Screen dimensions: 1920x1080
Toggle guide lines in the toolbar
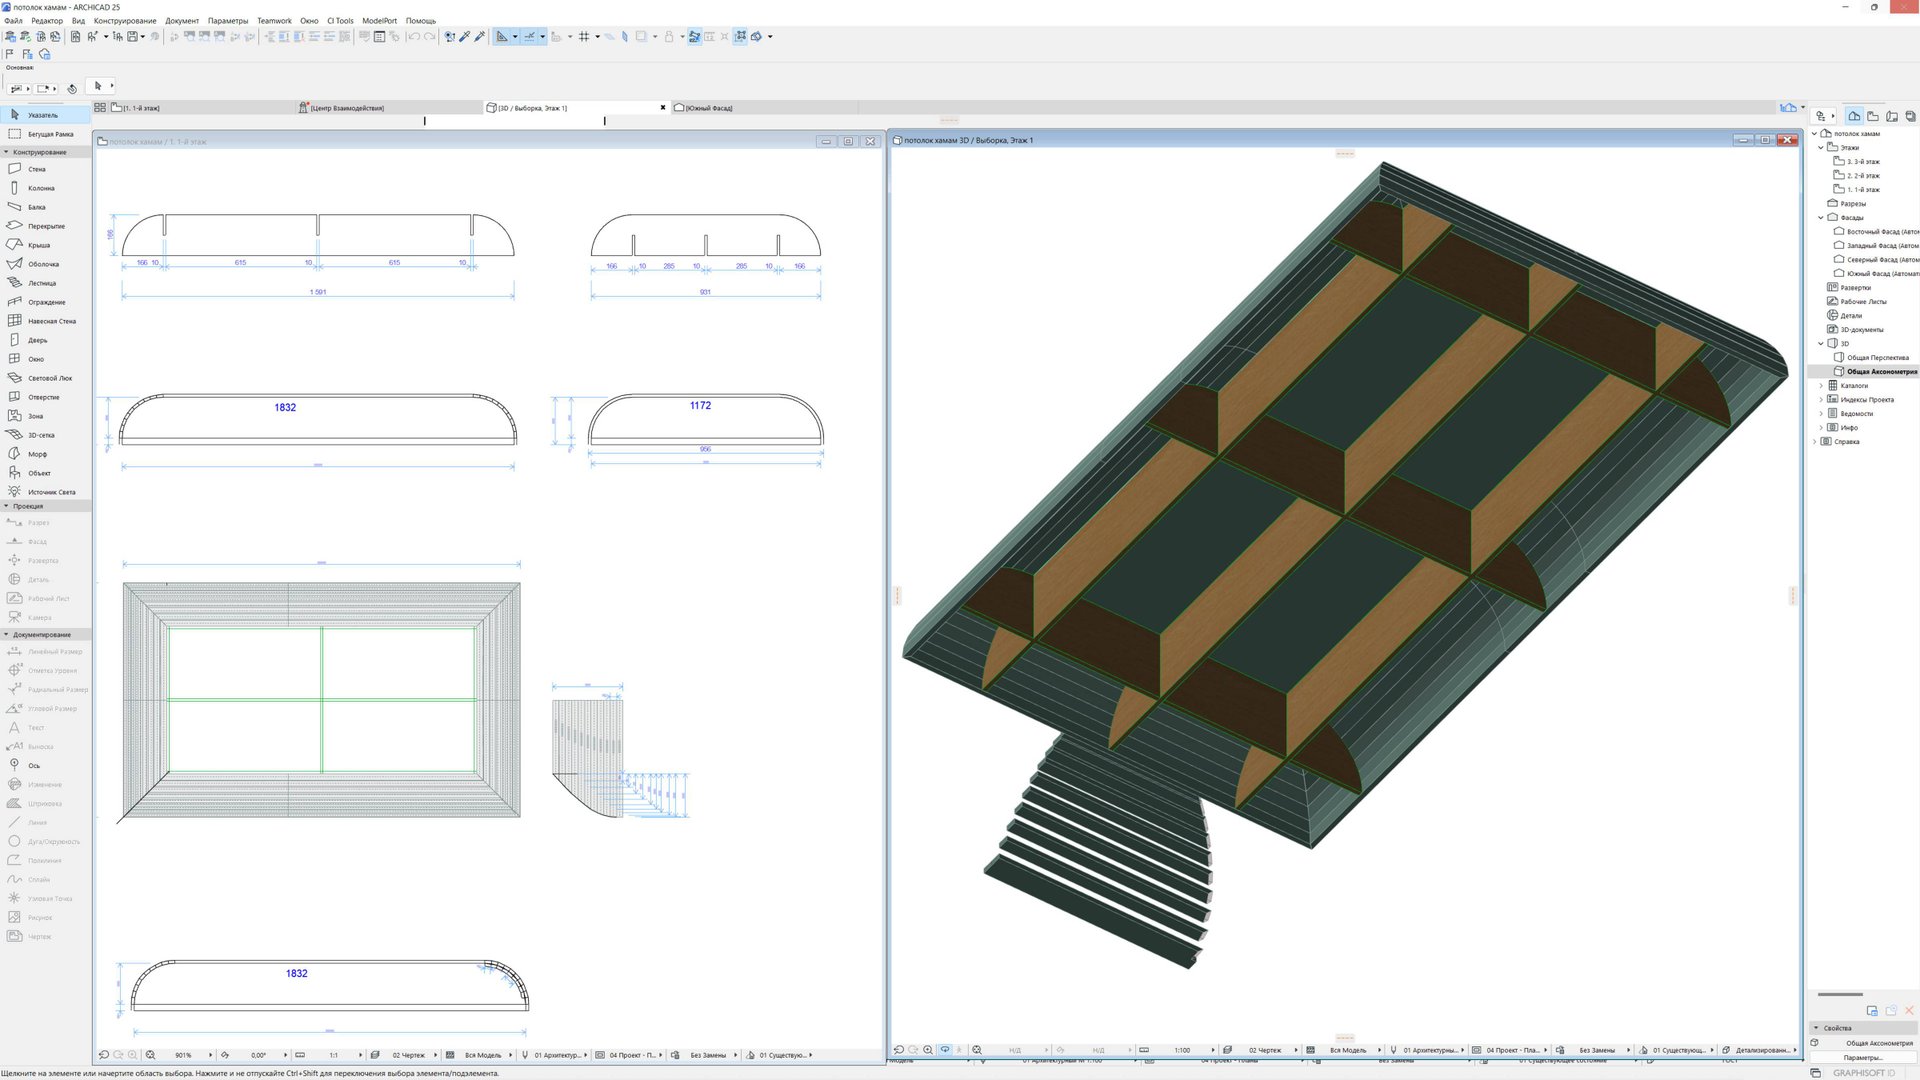click(x=503, y=37)
